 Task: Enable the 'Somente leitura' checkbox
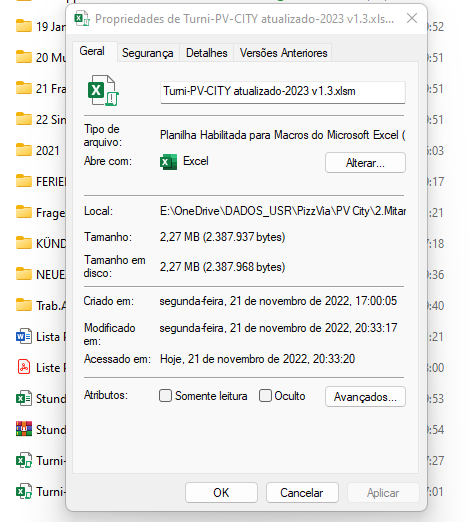tap(165, 396)
